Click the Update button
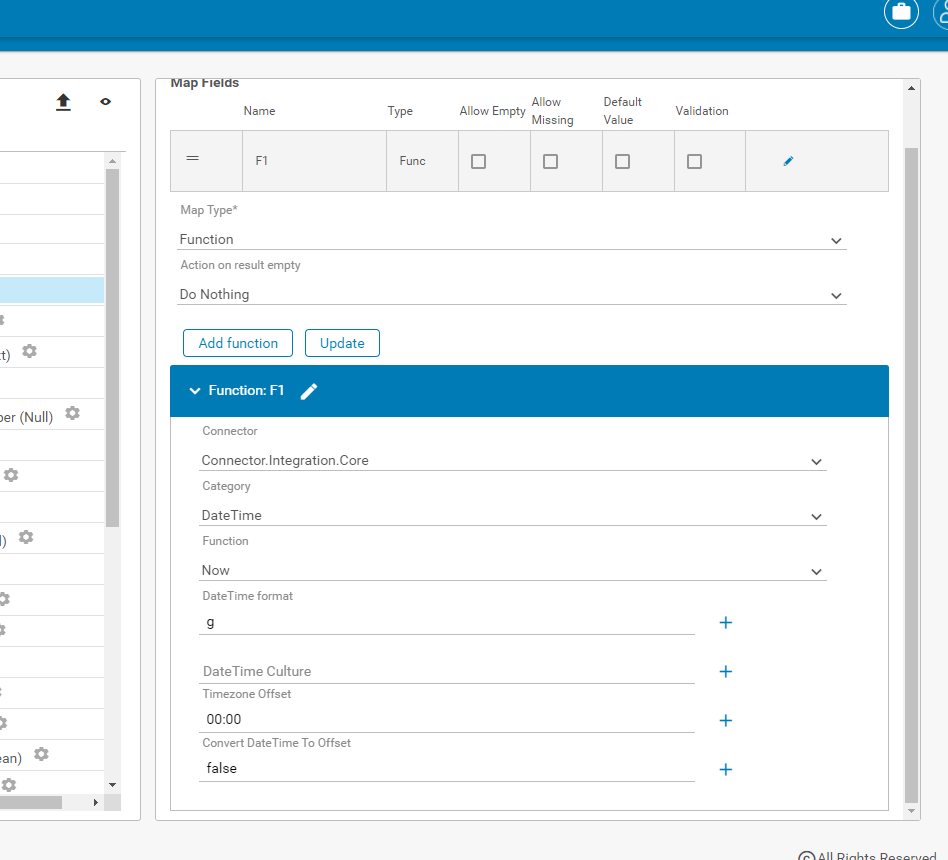Image resolution: width=948 pixels, height=860 pixels. (342, 344)
